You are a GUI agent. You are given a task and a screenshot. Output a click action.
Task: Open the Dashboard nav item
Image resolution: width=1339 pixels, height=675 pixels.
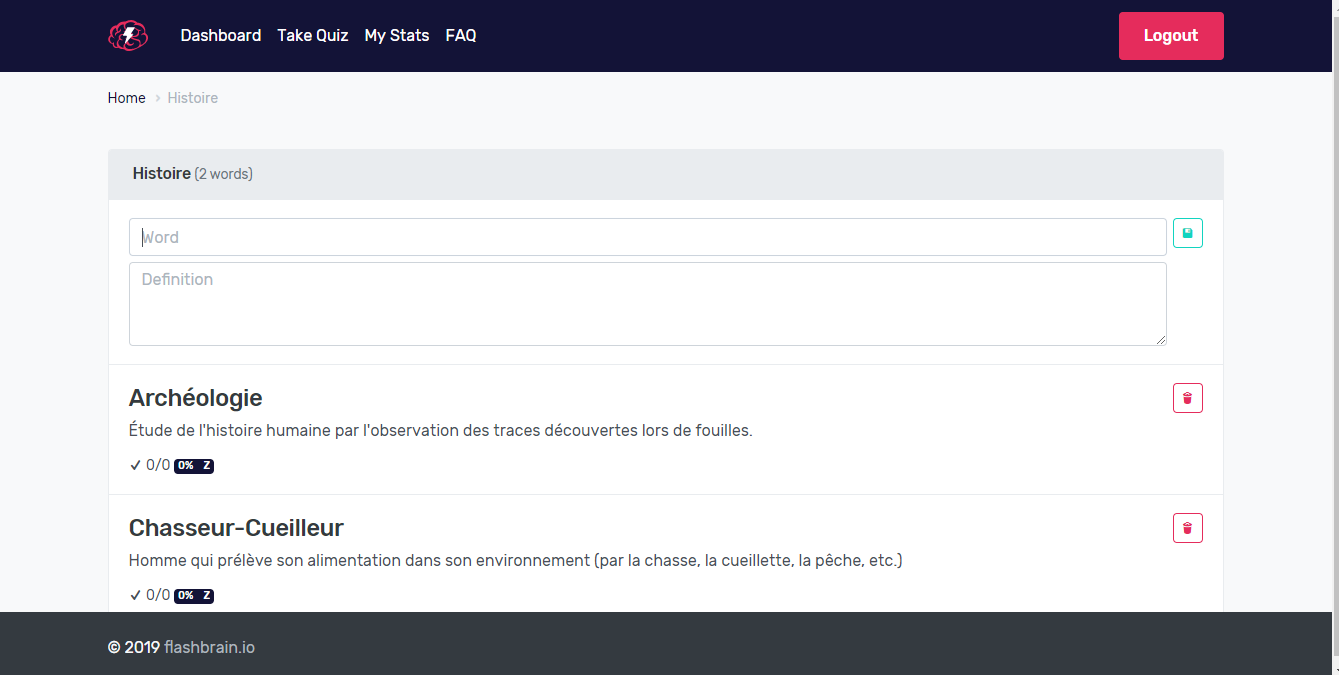pyautogui.click(x=220, y=36)
